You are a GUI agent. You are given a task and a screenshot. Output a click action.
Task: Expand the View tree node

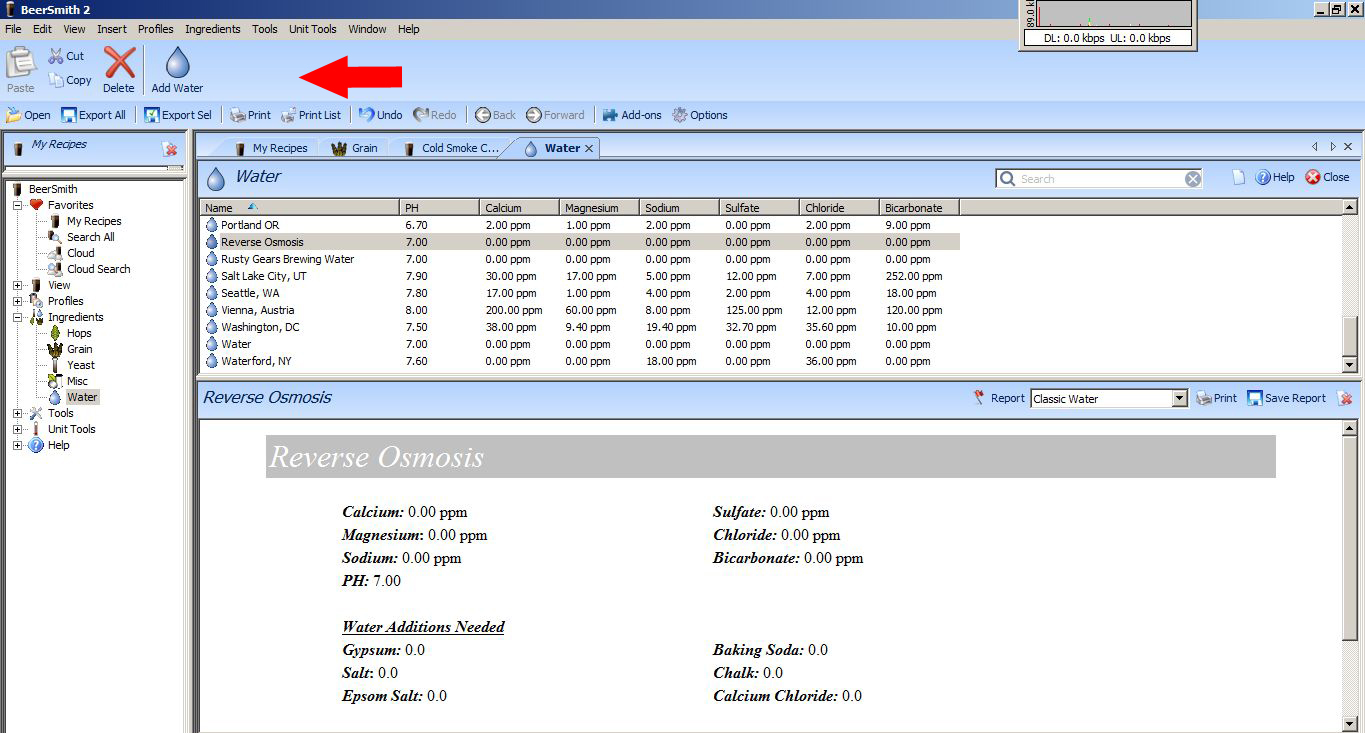point(18,285)
